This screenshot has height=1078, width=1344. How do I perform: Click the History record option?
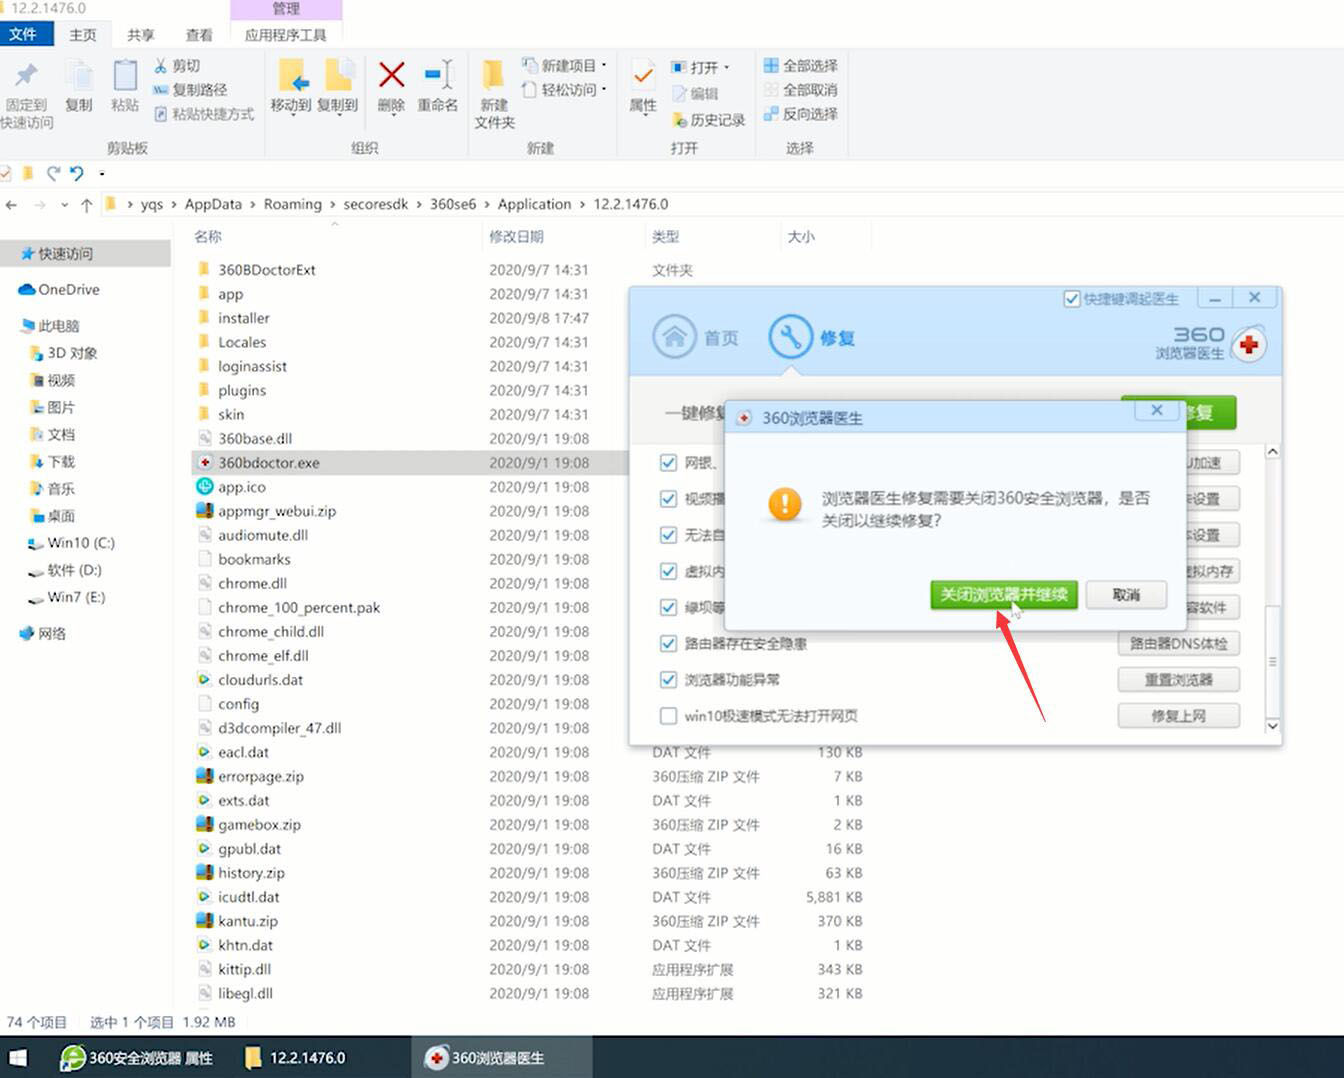tap(708, 120)
